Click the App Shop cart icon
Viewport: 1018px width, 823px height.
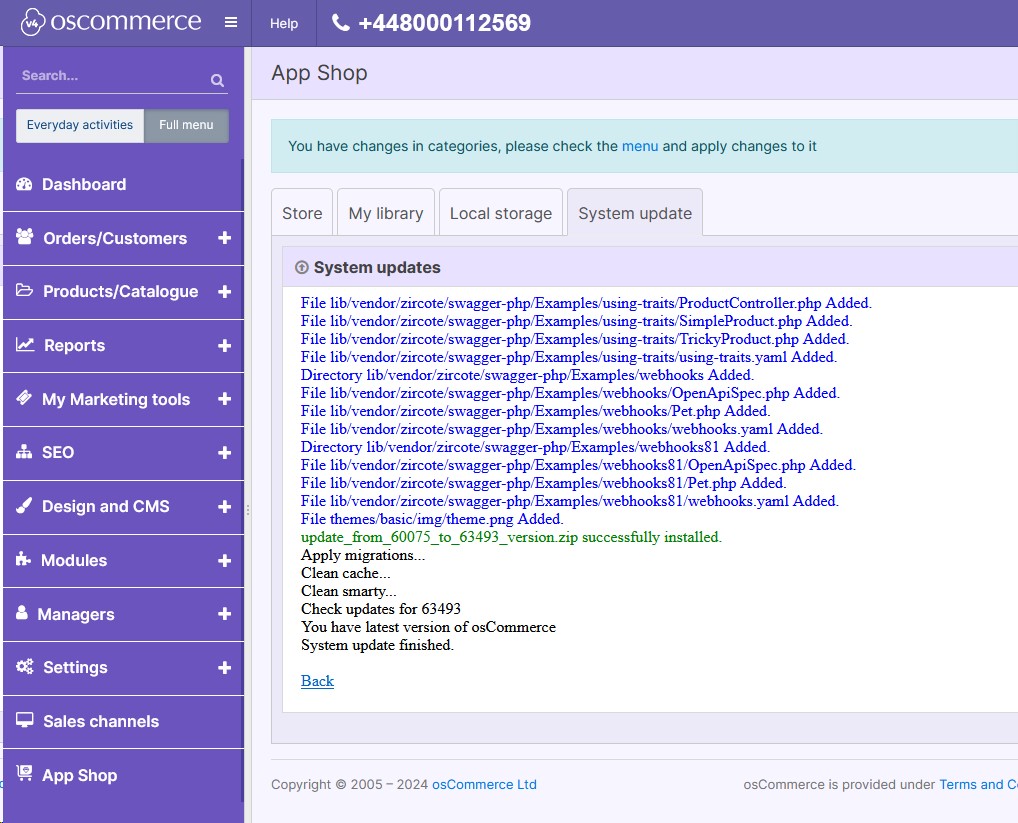click(24, 772)
